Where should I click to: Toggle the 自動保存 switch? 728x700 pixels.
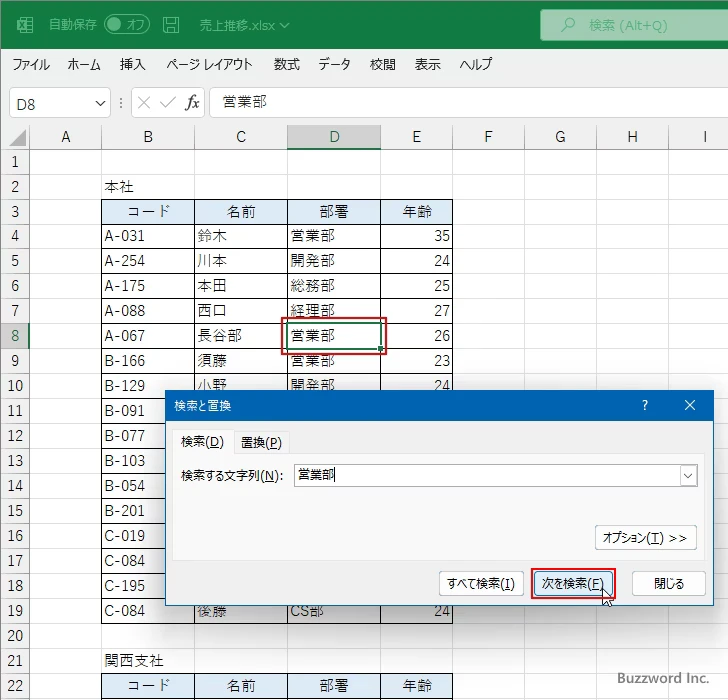[127, 24]
